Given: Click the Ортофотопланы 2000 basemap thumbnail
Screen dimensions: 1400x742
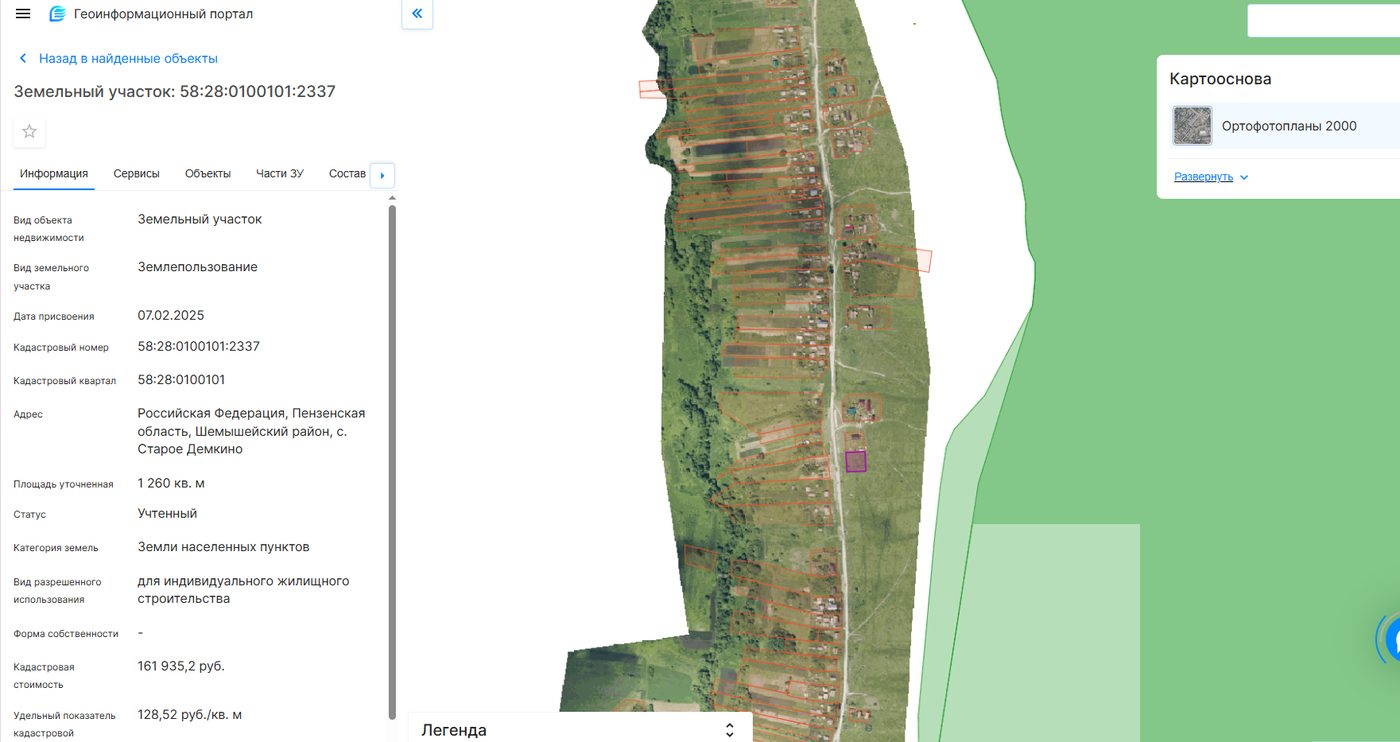Looking at the screenshot, I should click(x=1192, y=126).
